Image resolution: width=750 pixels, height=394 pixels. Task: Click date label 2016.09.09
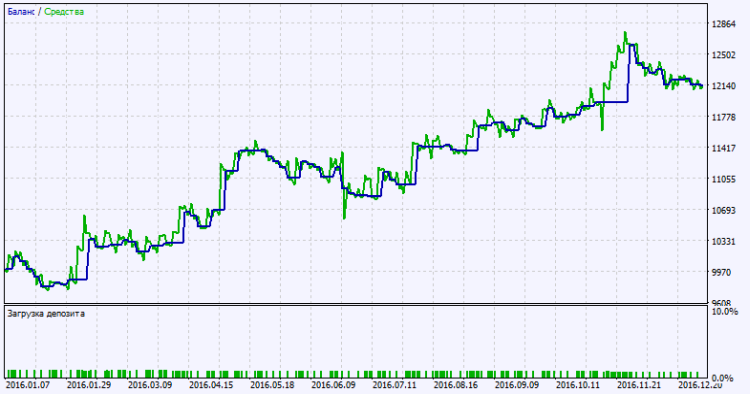(518, 385)
